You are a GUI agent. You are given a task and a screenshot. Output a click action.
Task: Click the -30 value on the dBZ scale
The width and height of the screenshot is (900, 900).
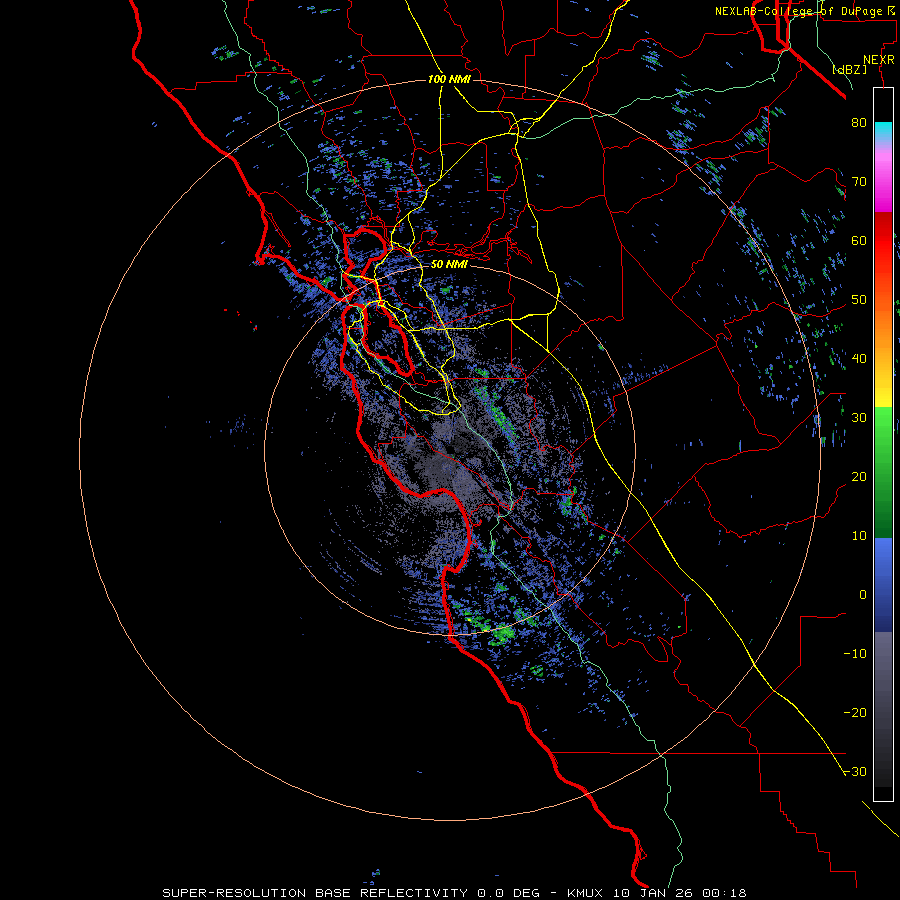855,772
